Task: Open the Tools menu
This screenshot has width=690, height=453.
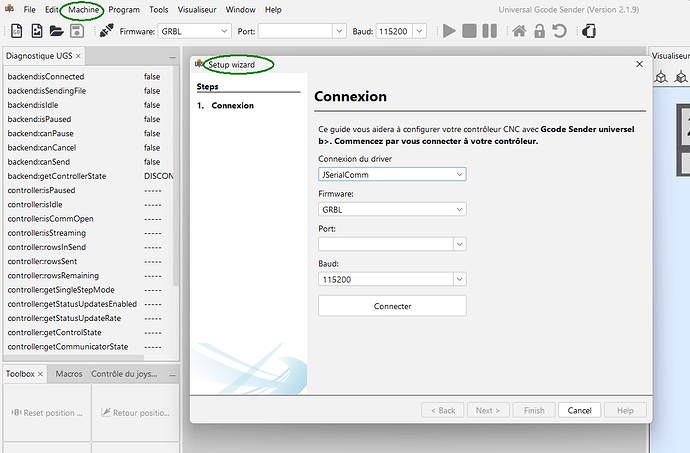Action: [158, 10]
